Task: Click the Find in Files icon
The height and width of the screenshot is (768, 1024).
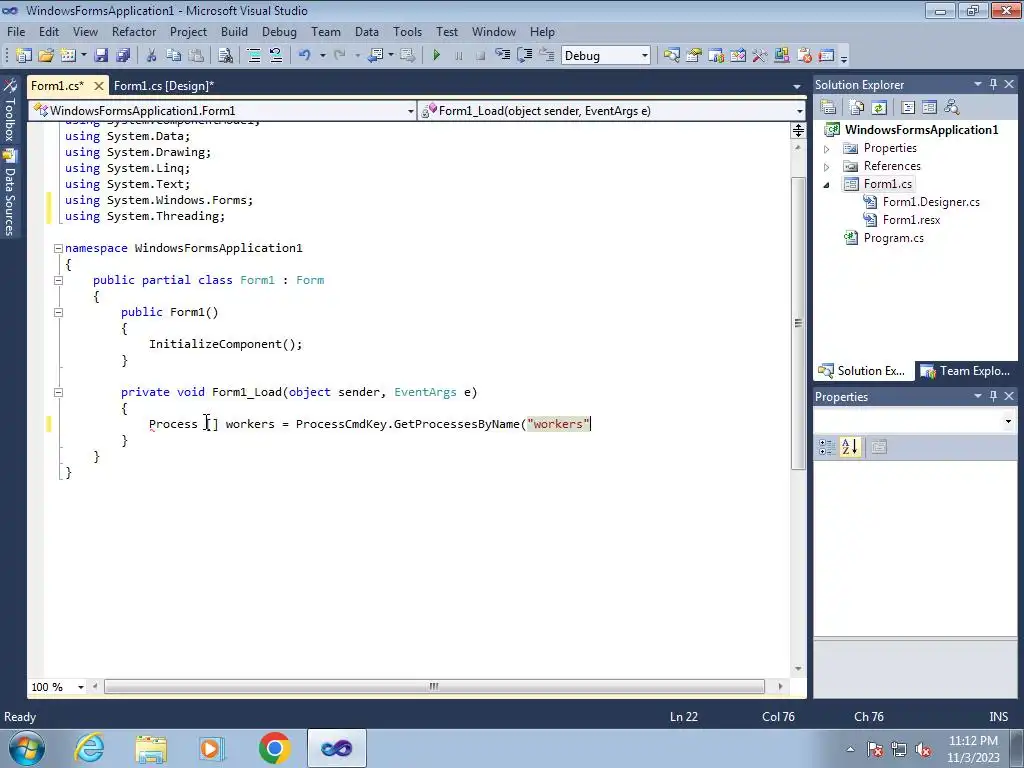Action: (x=225, y=56)
